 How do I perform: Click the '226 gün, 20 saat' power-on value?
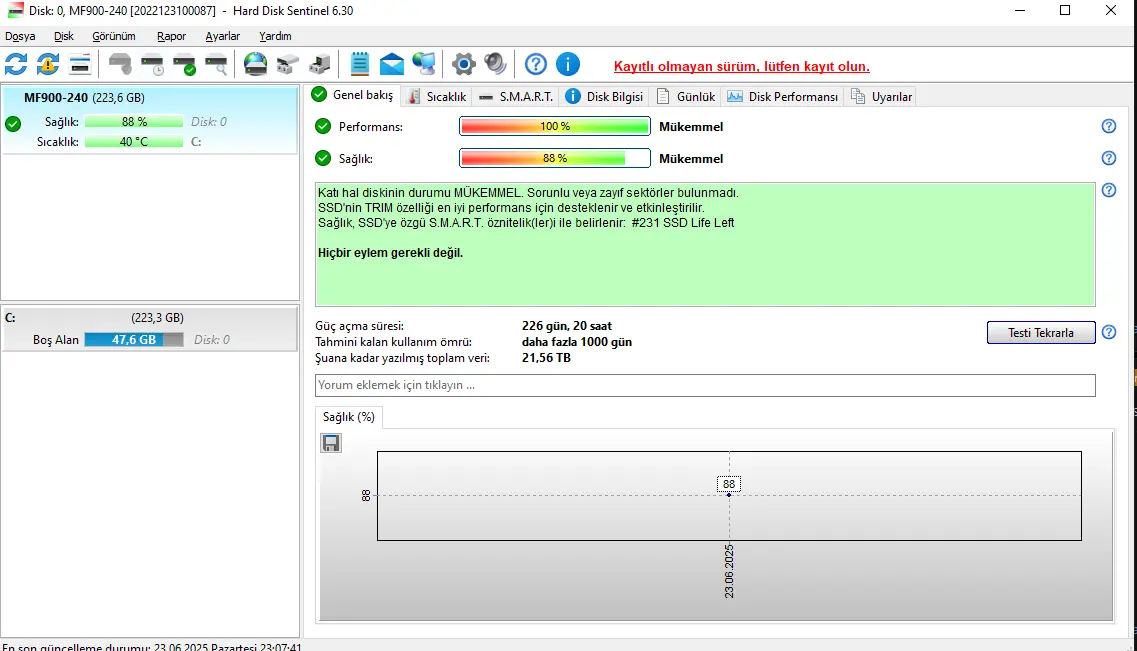[x=567, y=326]
